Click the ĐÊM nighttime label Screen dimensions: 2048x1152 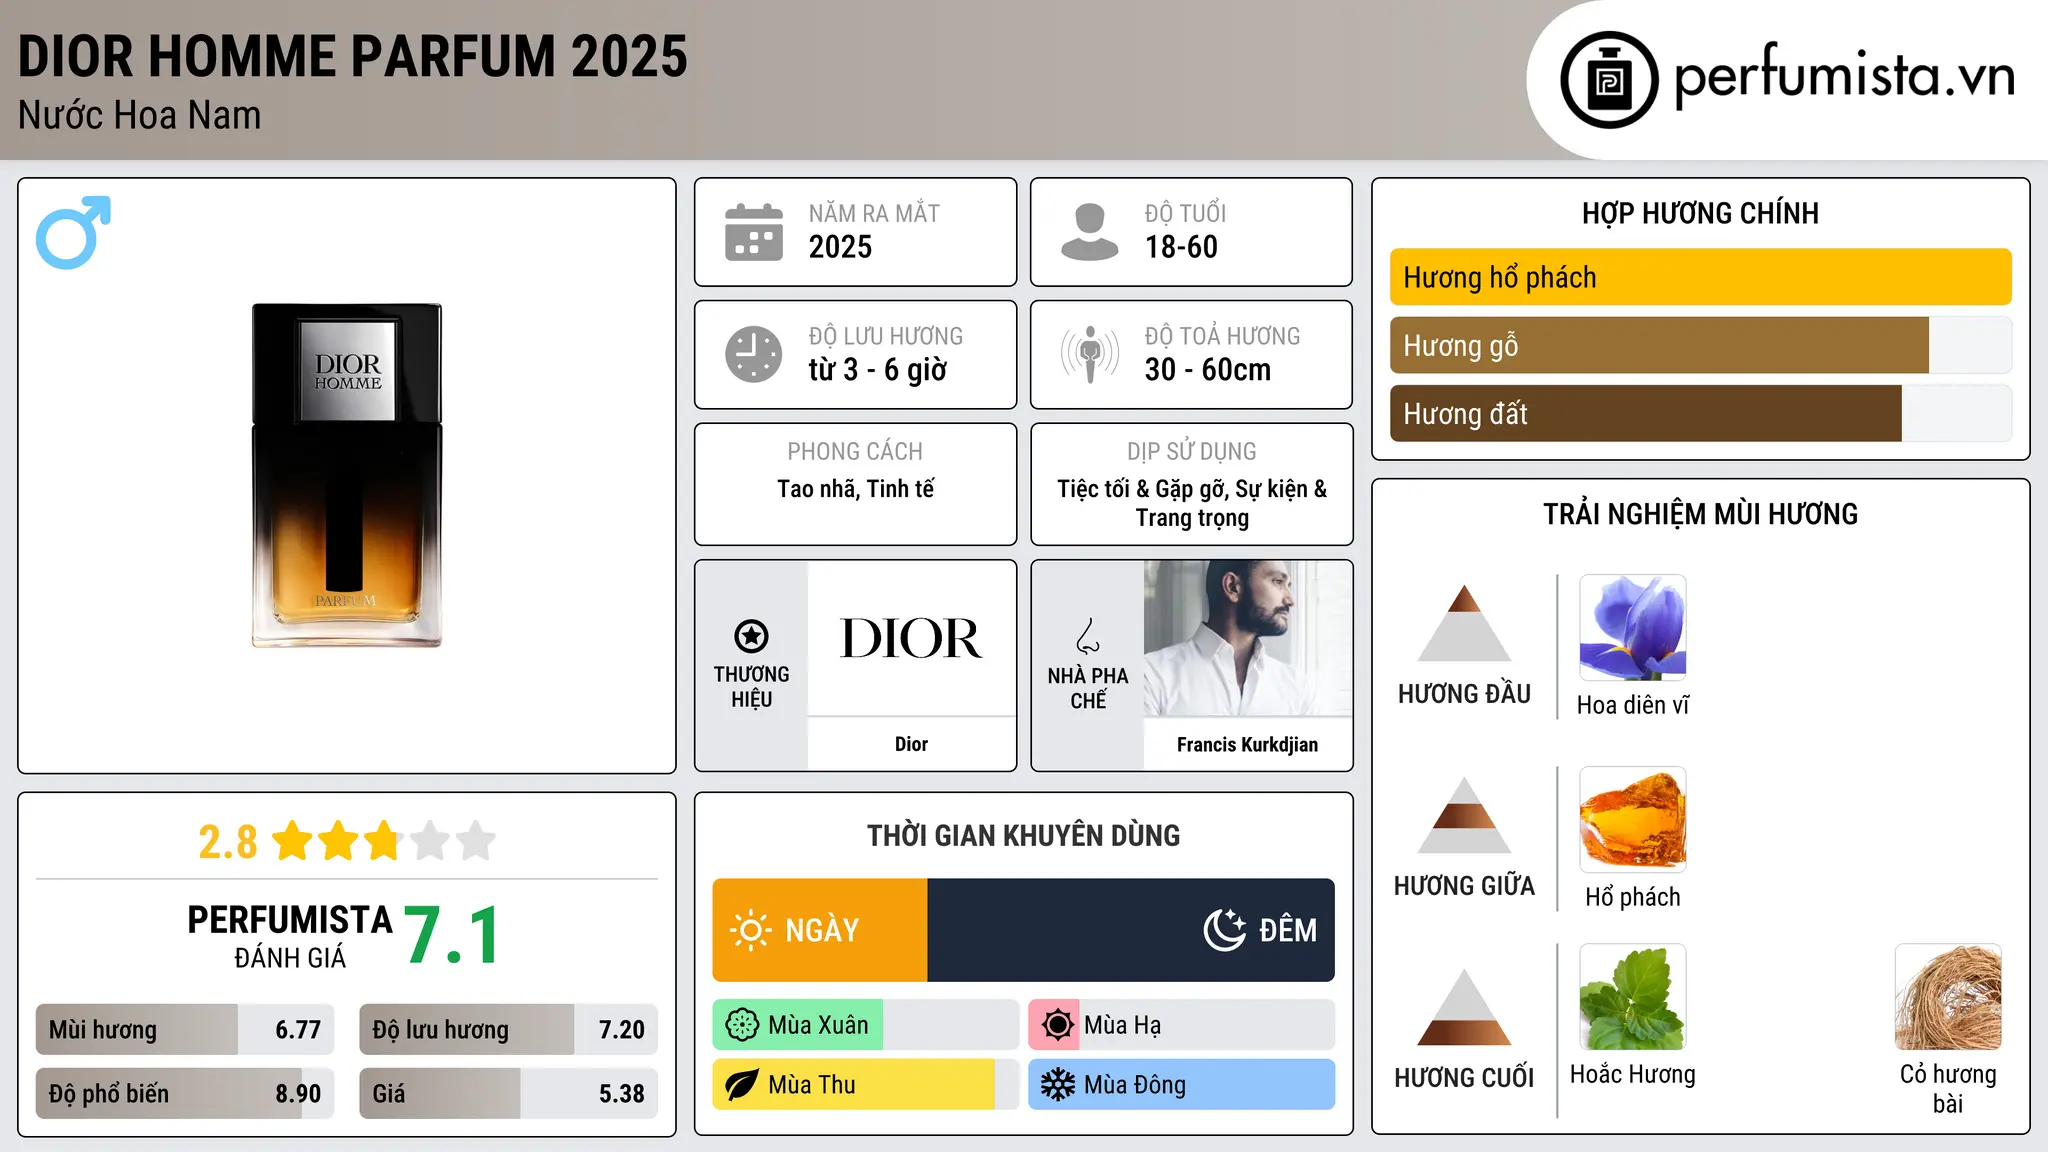(1288, 931)
